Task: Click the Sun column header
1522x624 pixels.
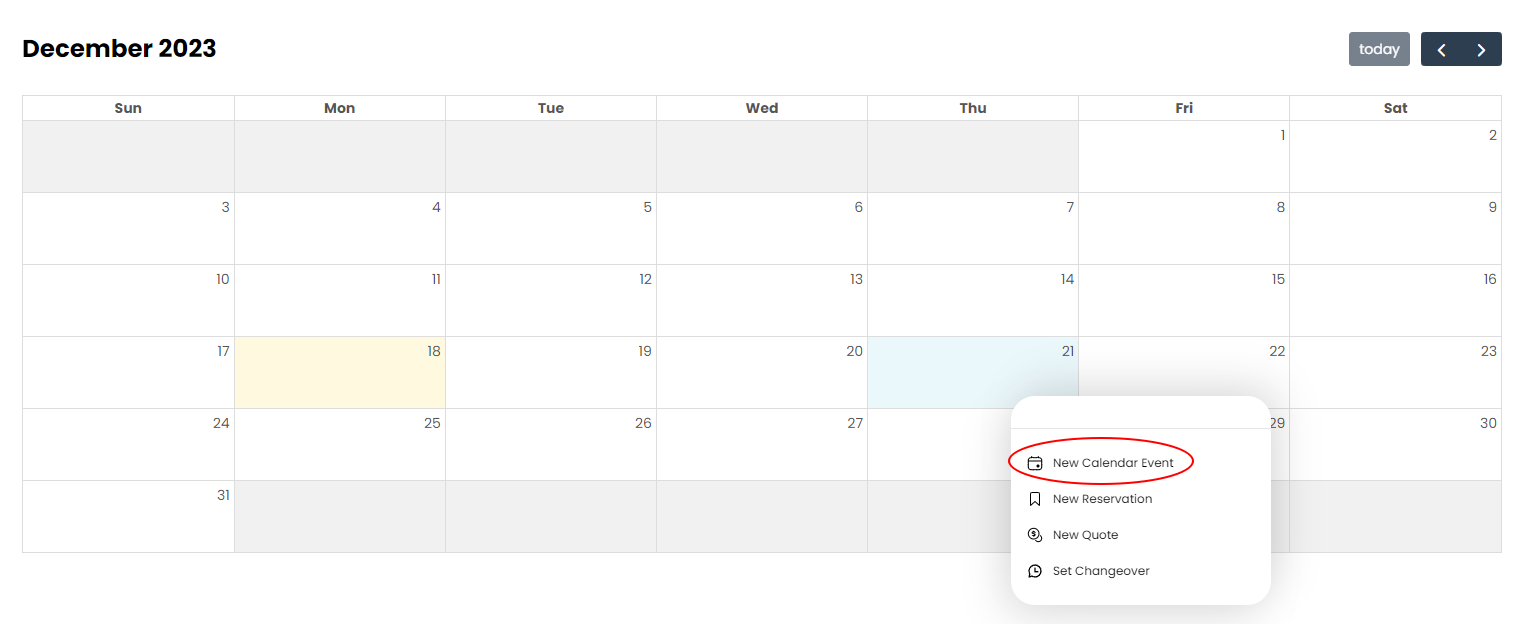Action: tap(128, 107)
